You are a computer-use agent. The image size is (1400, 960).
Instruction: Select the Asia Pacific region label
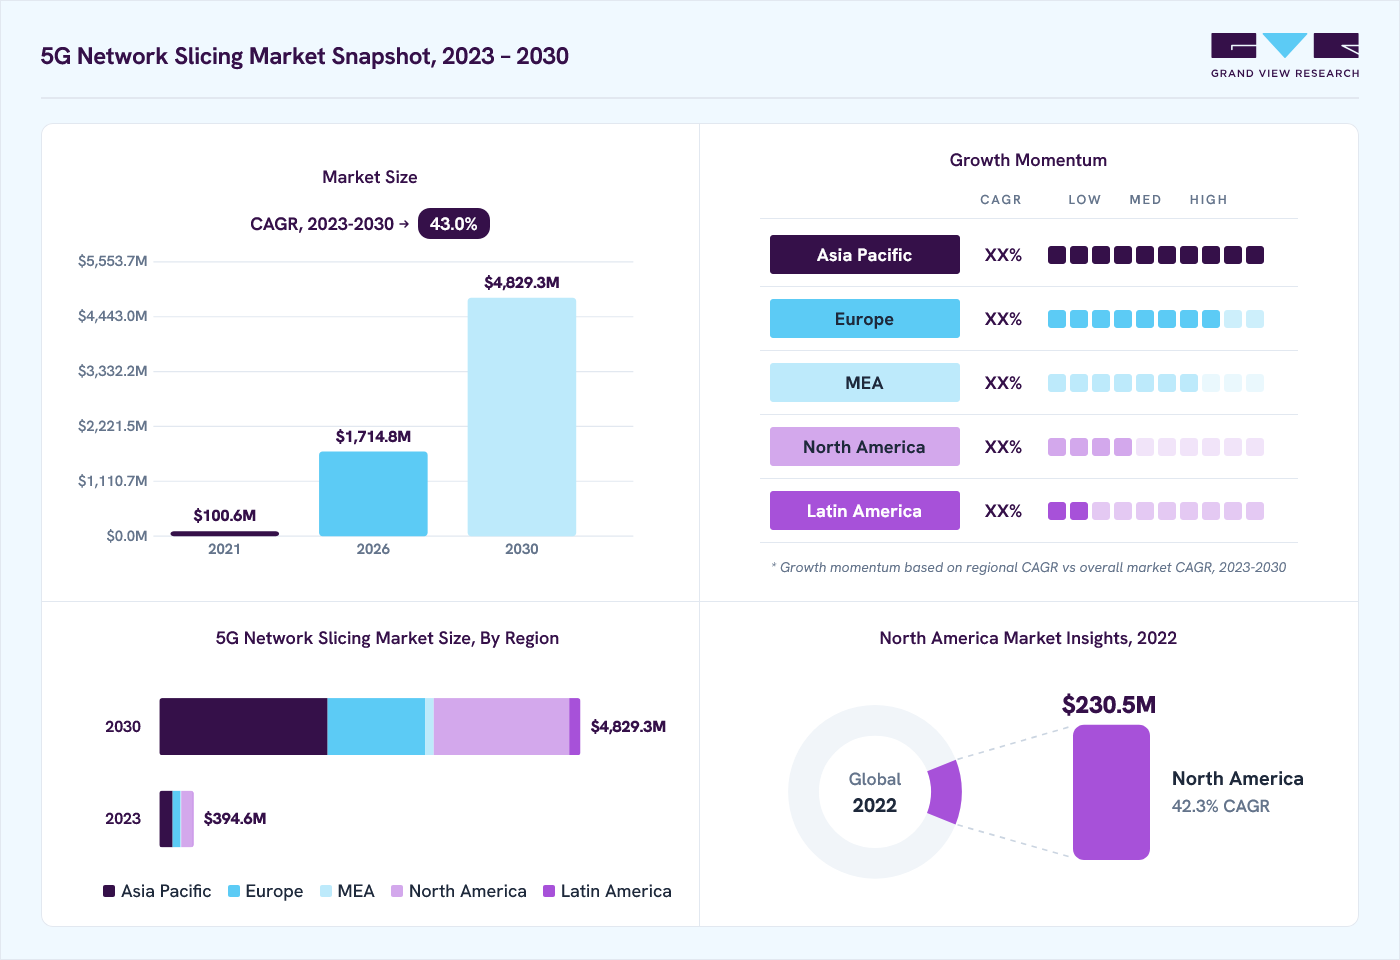865,255
